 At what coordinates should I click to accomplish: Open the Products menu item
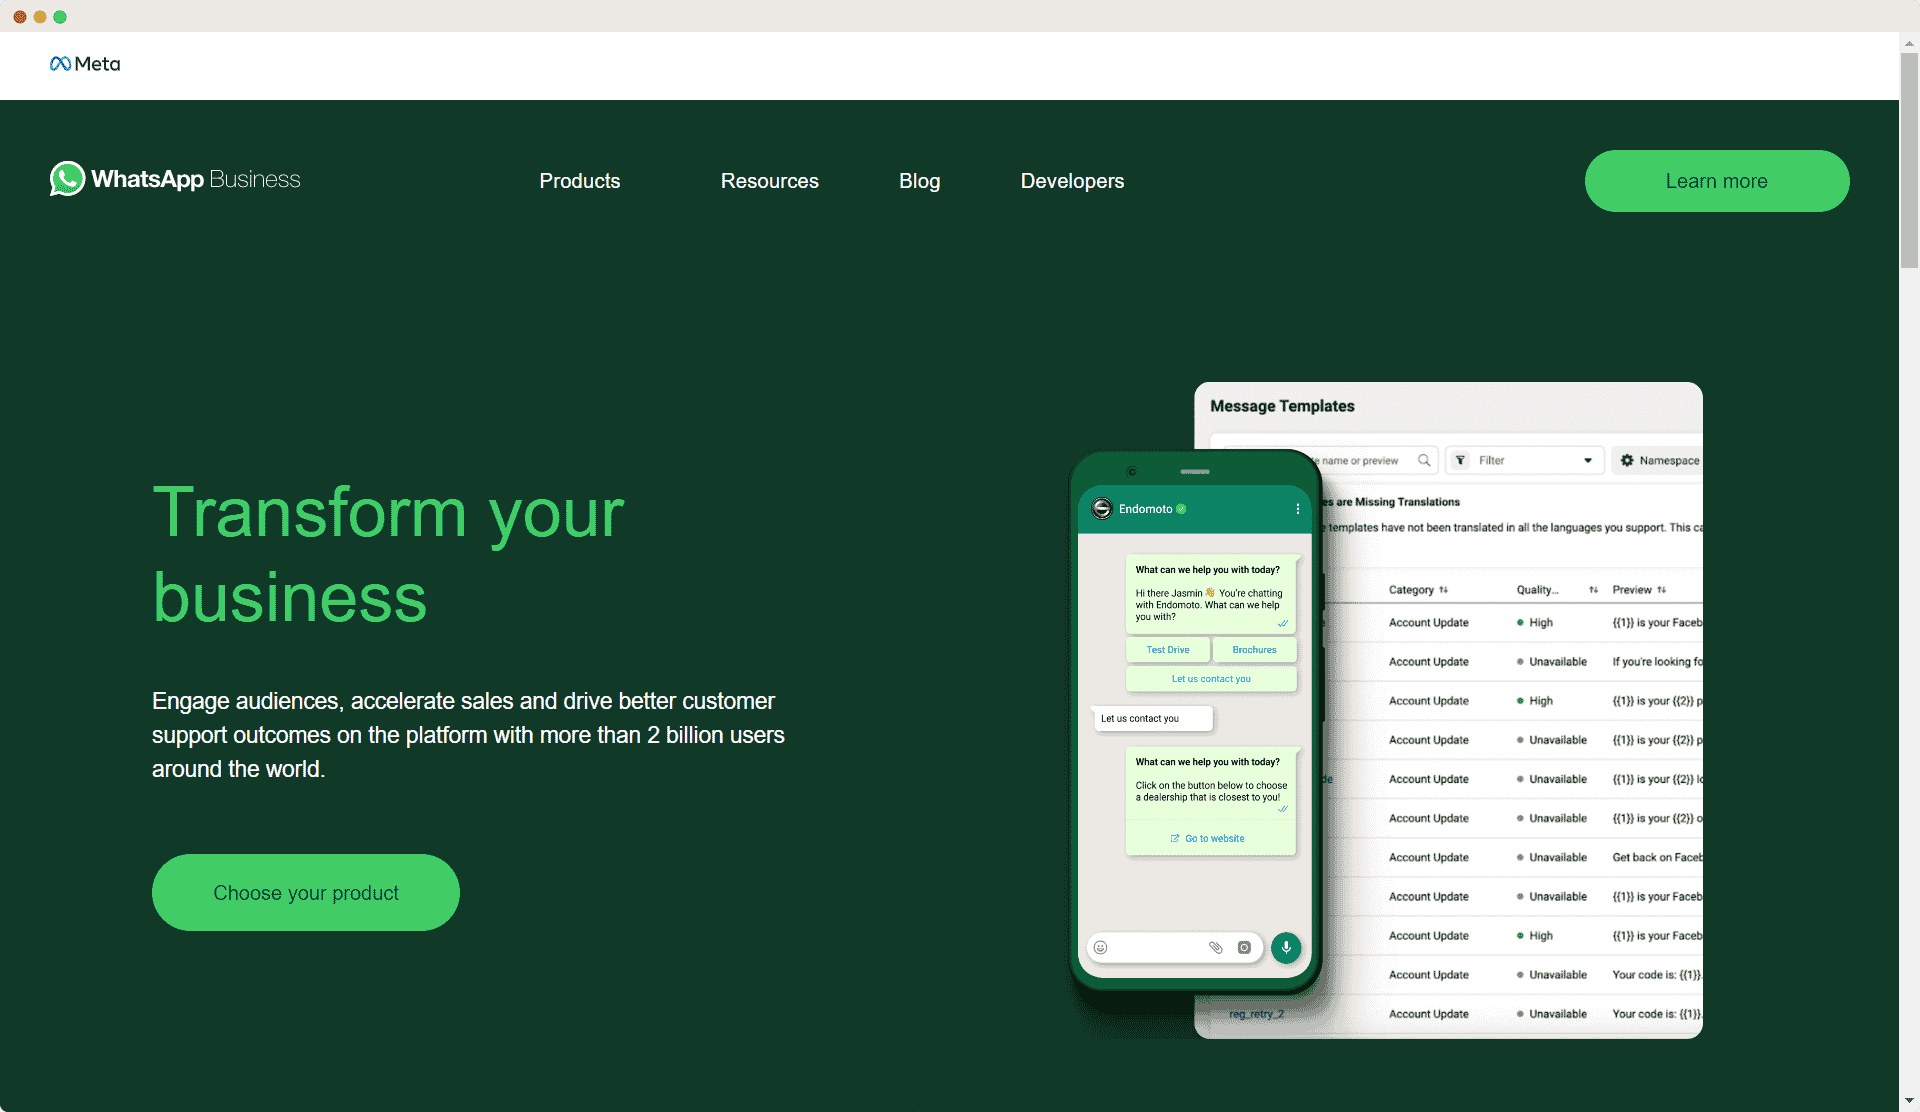pos(580,181)
